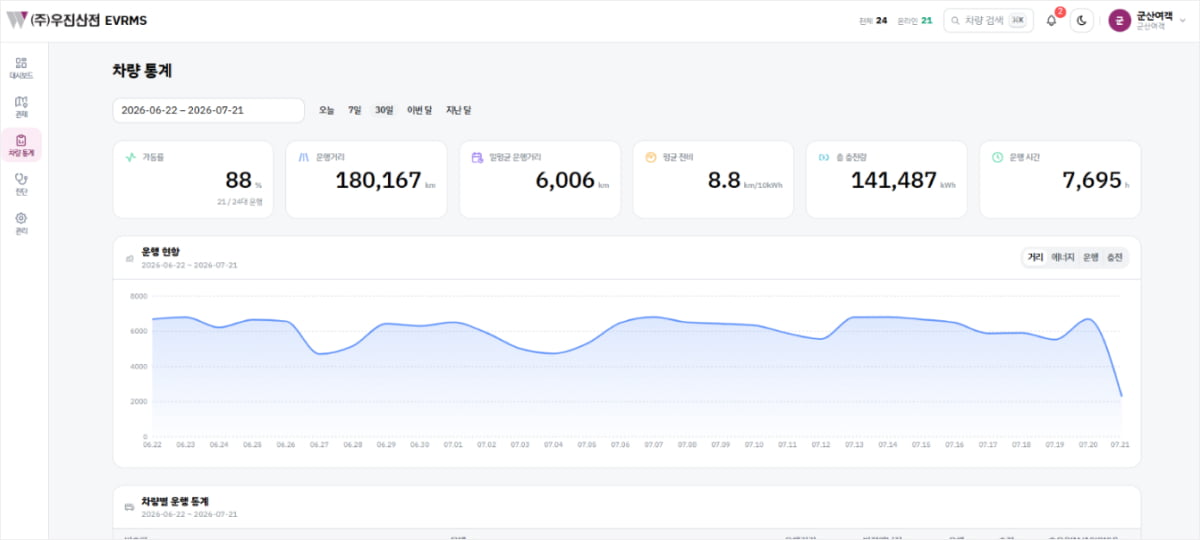Select the 이번 달 quick range
The height and width of the screenshot is (540, 1200).
(419, 110)
